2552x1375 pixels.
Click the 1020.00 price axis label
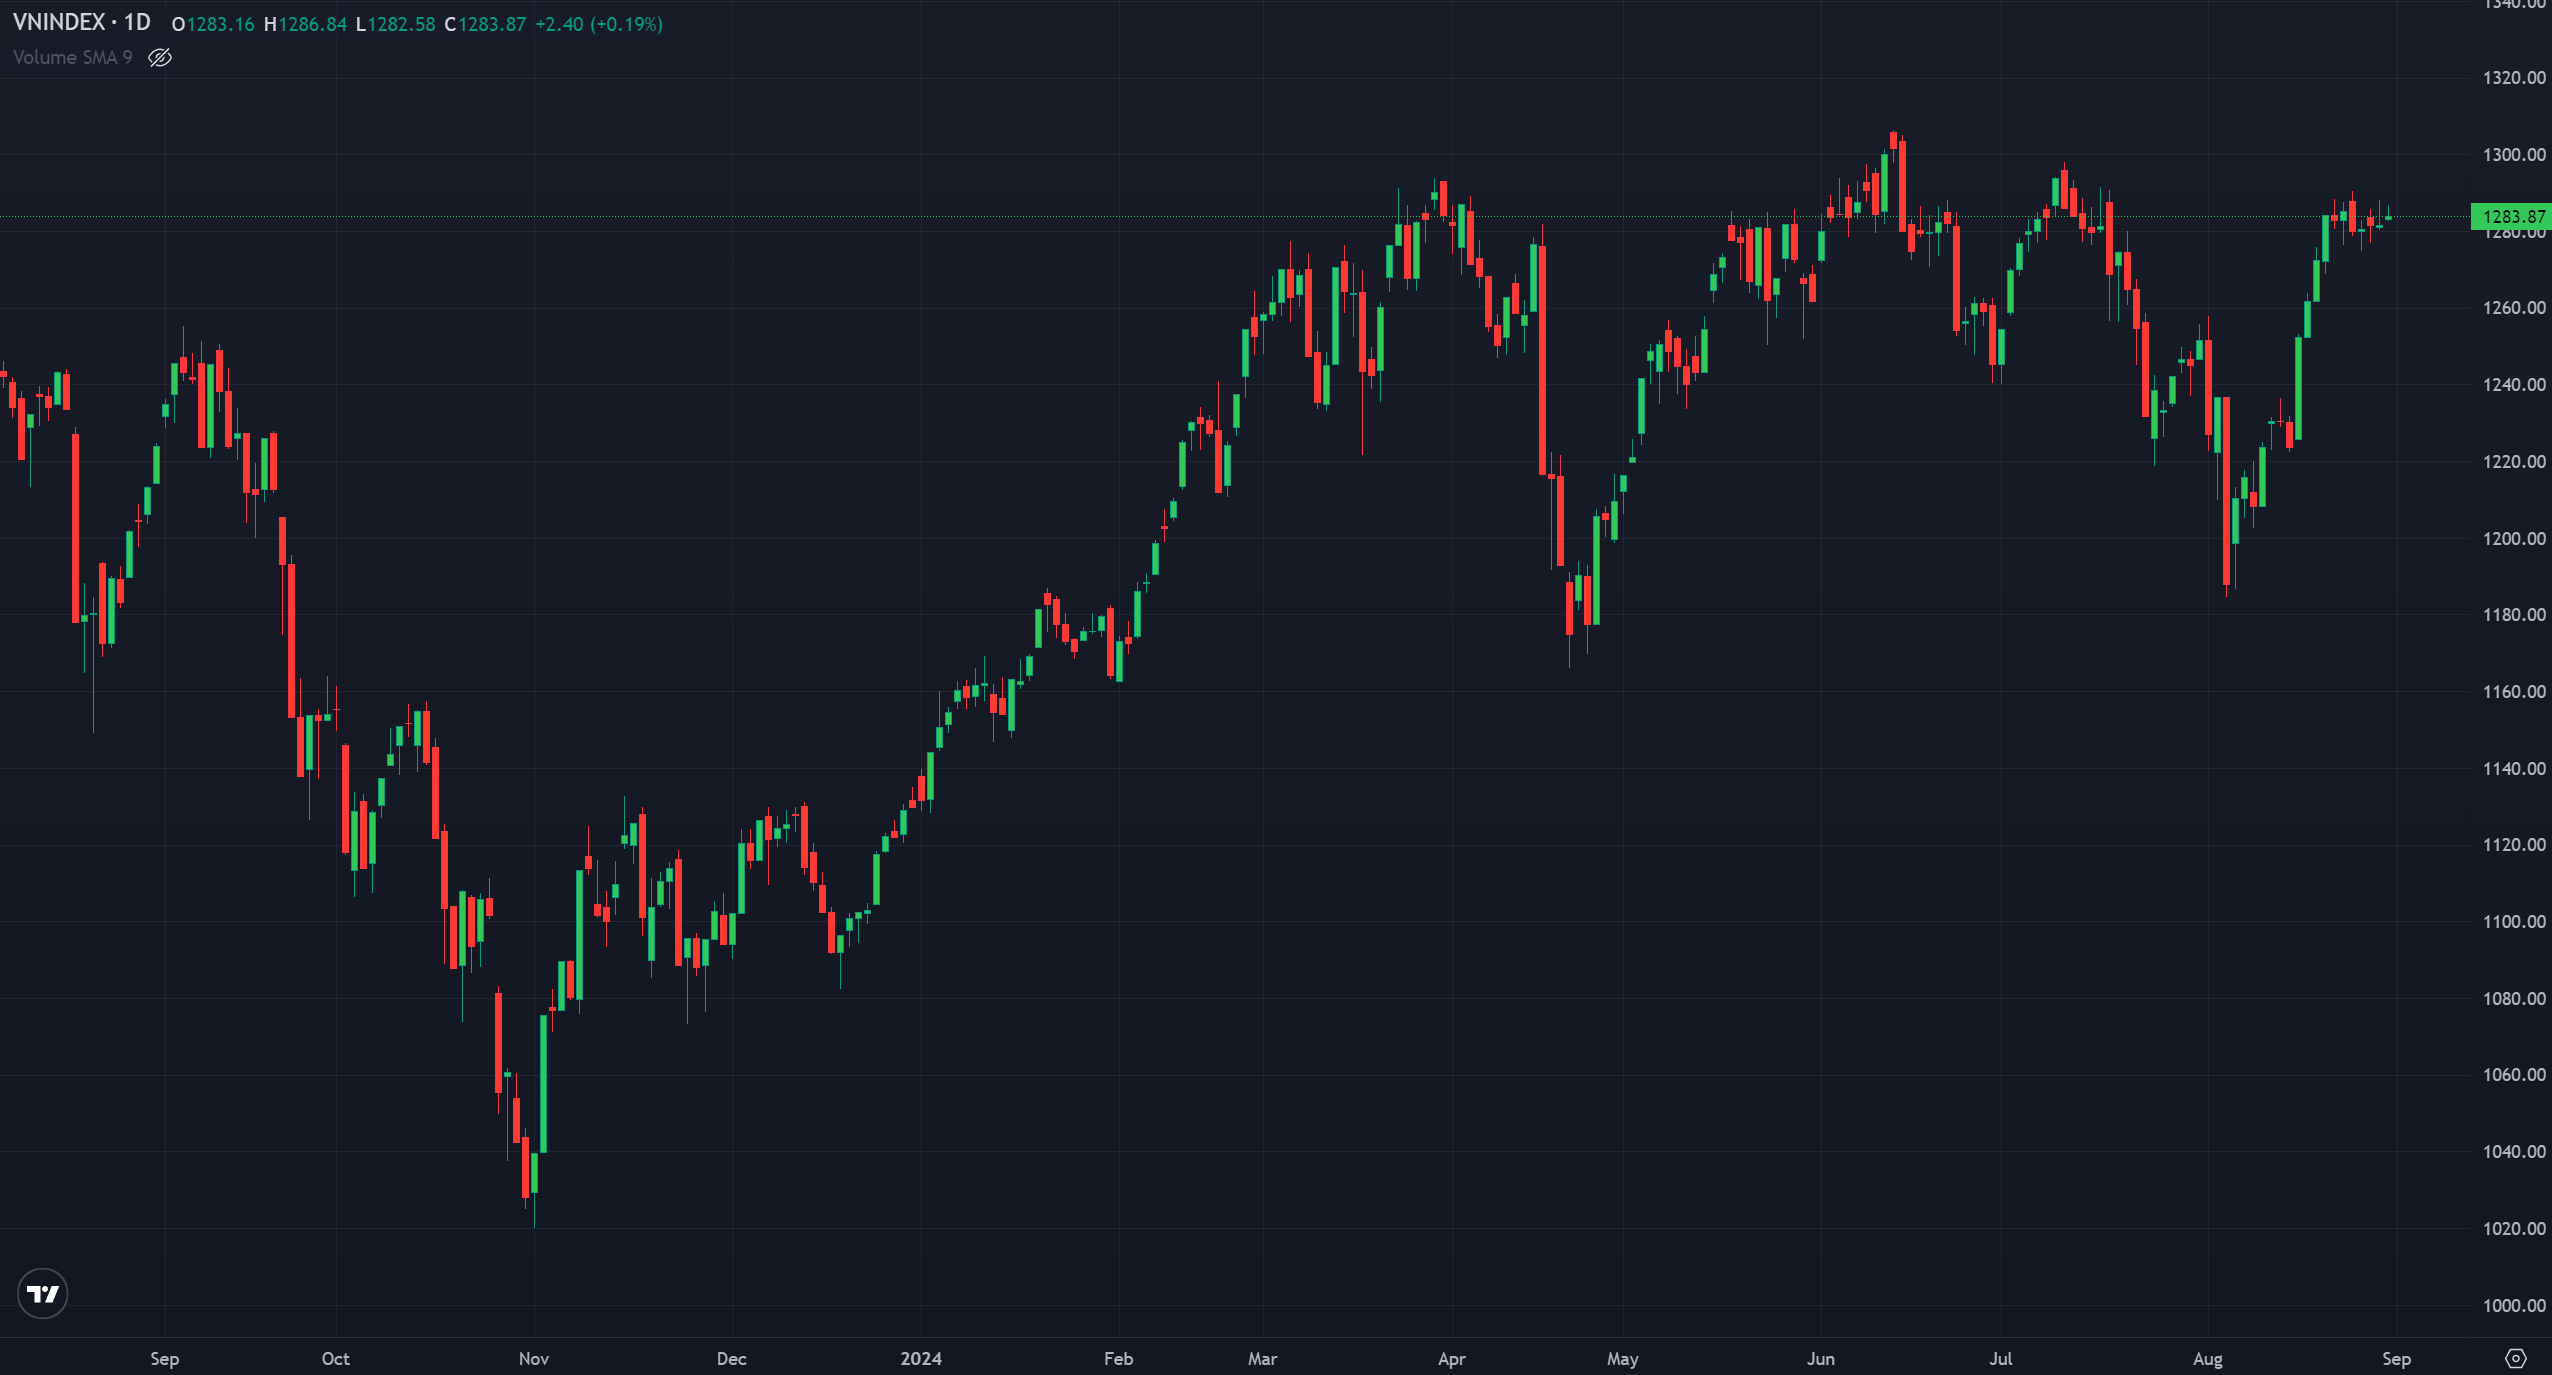coord(2513,1229)
